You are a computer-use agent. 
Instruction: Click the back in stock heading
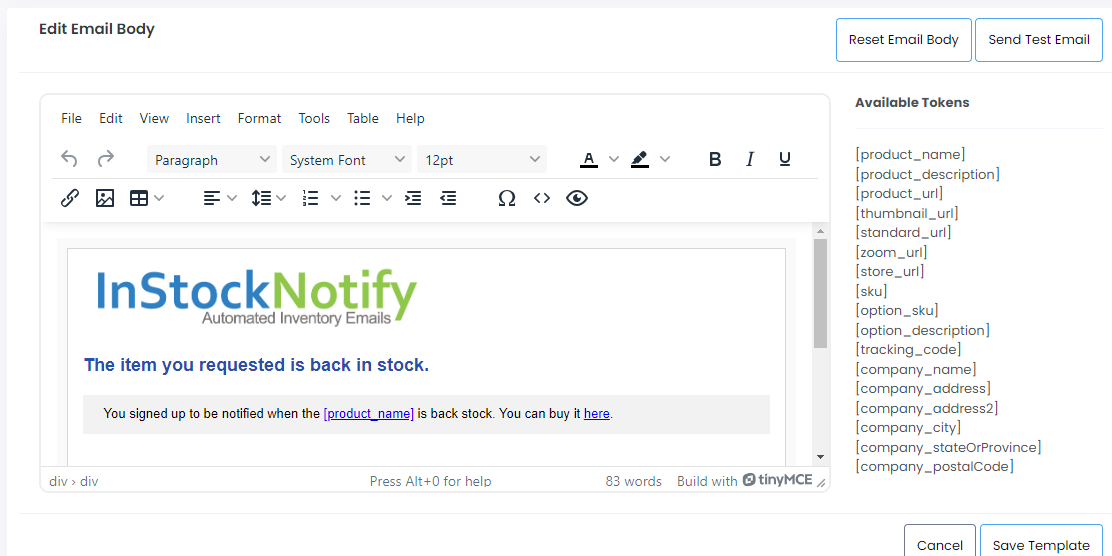coord(256,365)
